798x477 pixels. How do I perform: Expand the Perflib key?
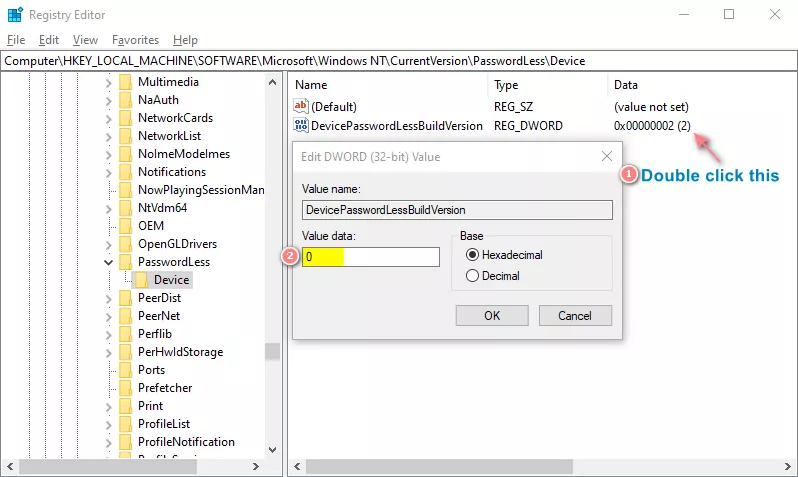pyautogui.click(x=108, y=334)
